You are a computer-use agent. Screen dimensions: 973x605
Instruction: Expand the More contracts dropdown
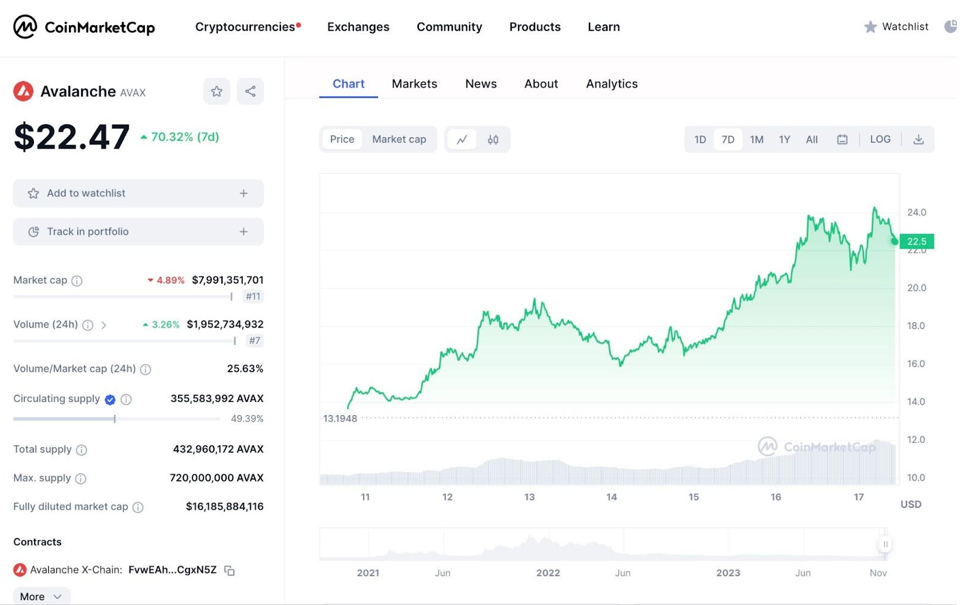[x=42, y=596]
